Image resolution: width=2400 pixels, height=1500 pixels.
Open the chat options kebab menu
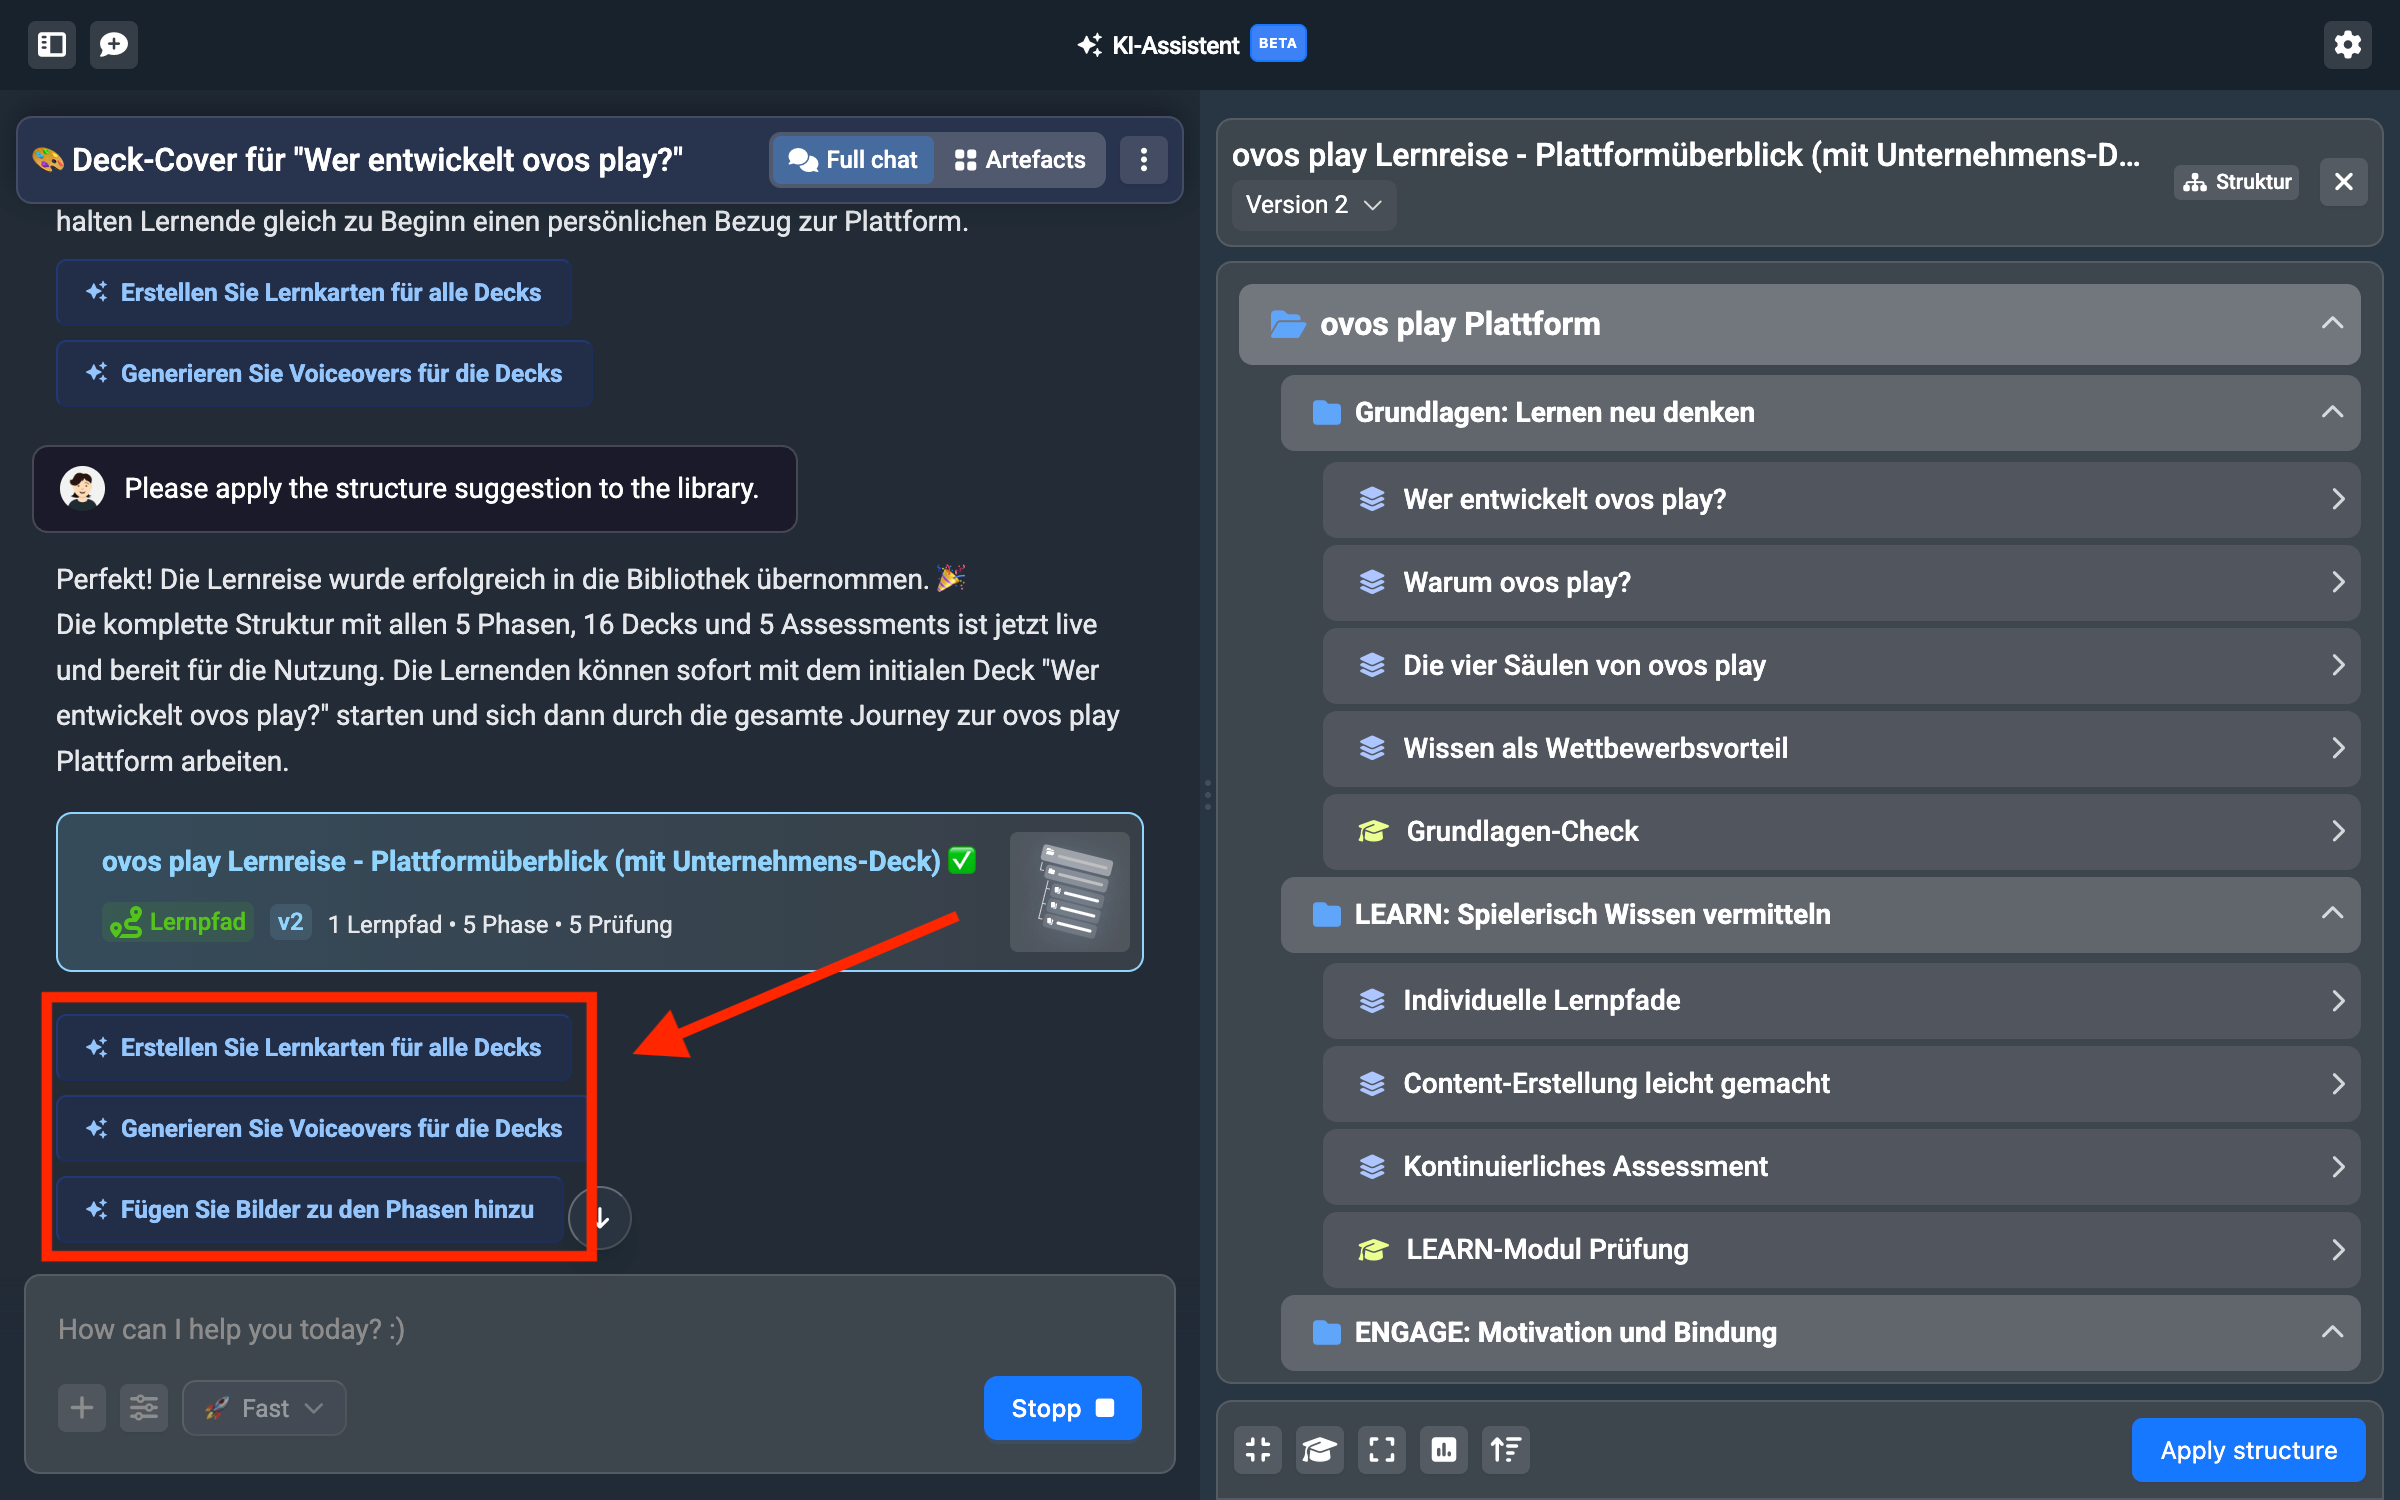point(1144,160)
